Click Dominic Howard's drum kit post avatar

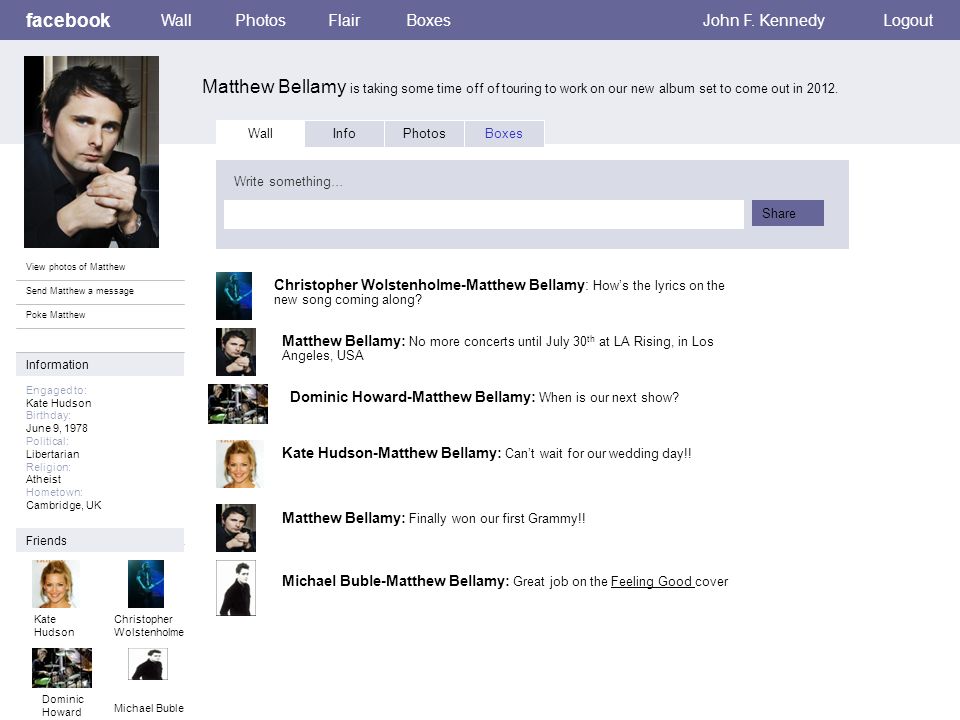[238, 403]
